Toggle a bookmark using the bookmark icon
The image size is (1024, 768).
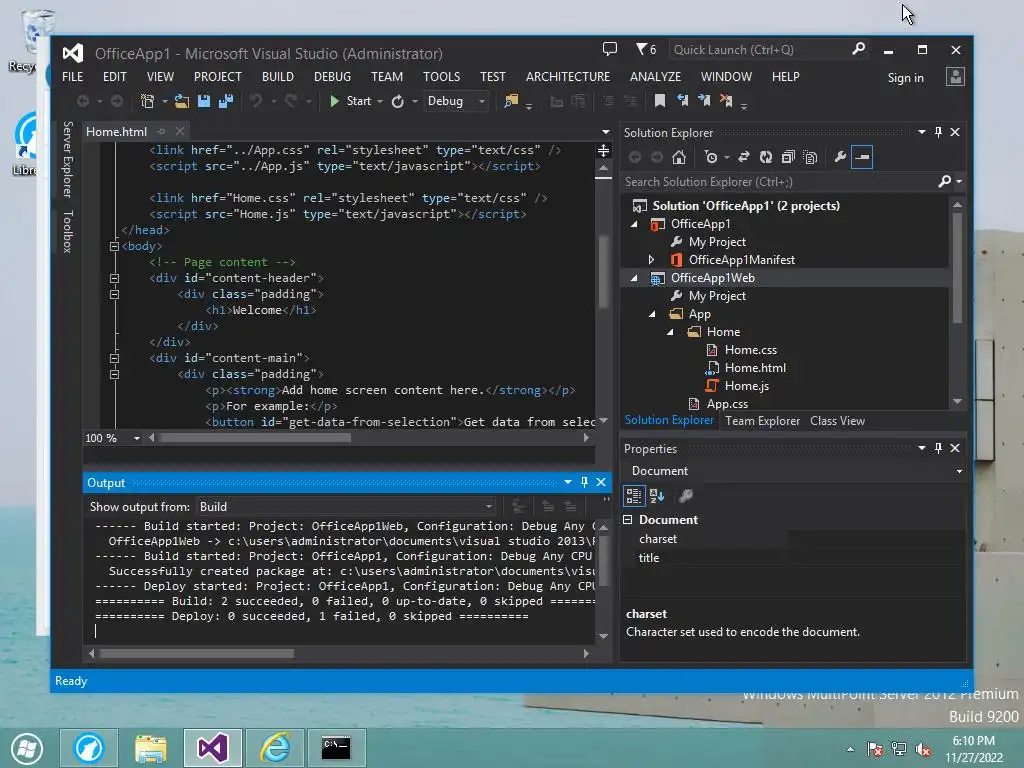pos(660,101)
